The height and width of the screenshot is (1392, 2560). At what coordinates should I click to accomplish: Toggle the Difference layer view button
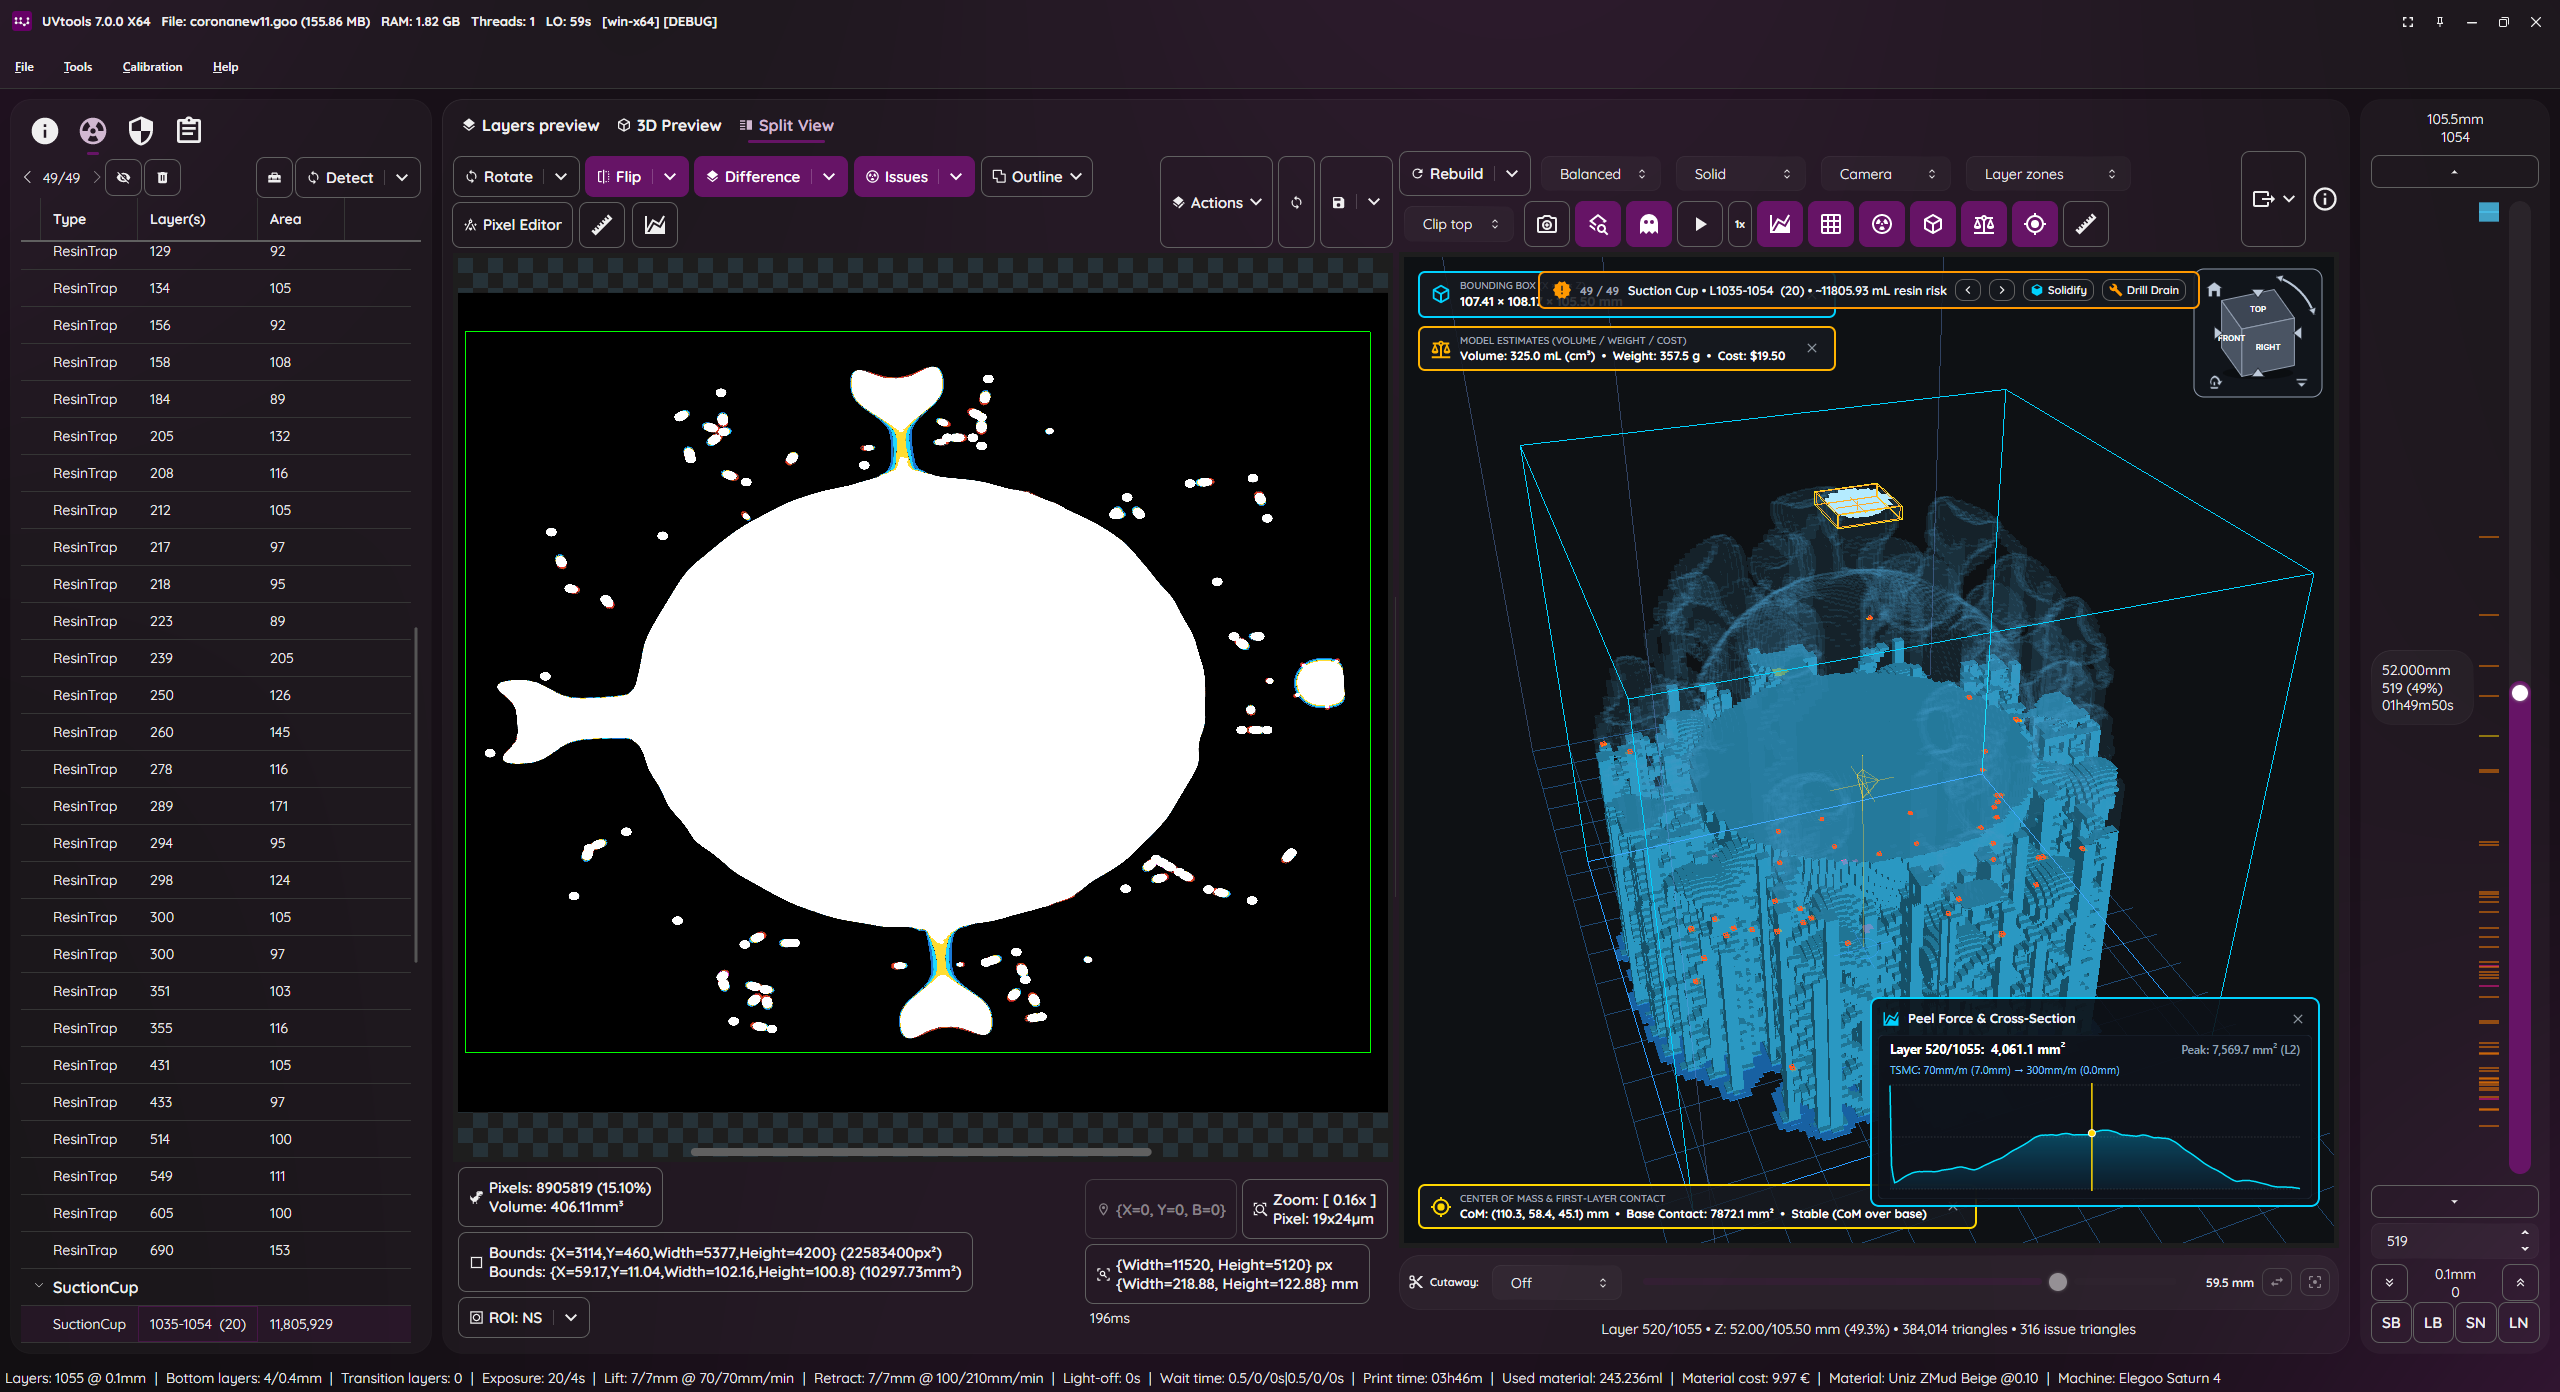tap(754, 177)
